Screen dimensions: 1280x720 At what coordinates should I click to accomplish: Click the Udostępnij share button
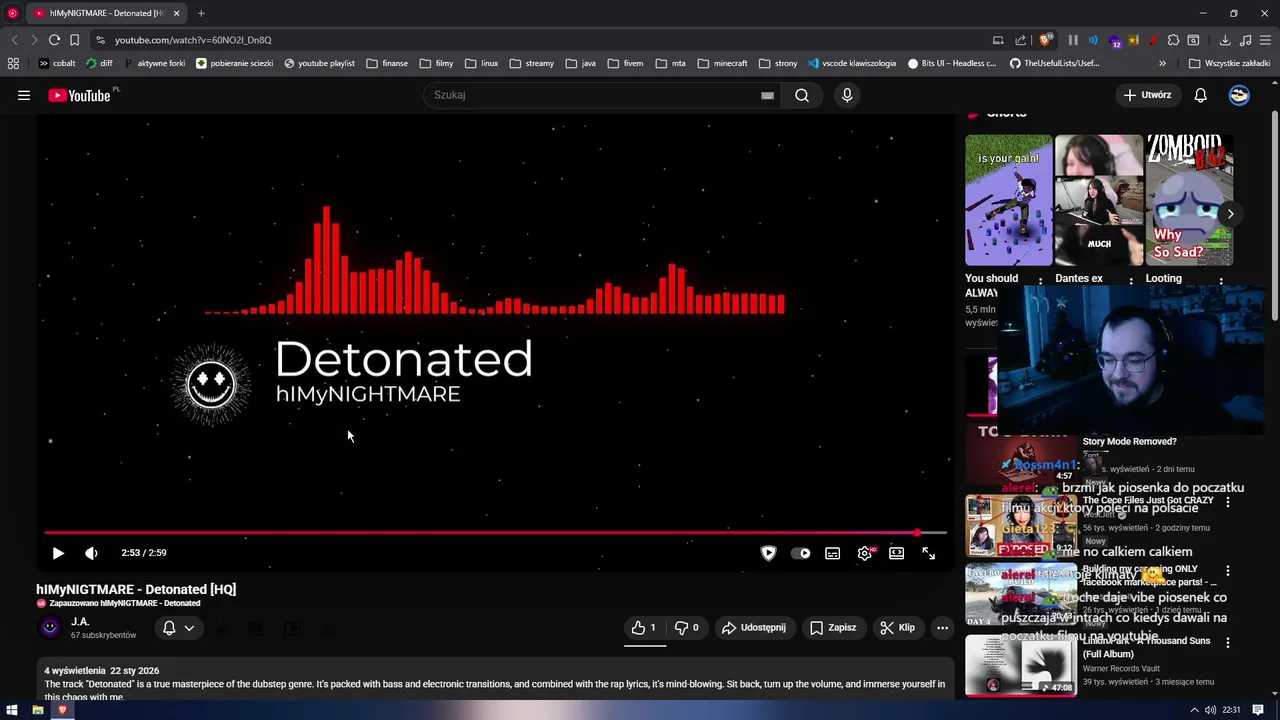click(x=754, y=628)
